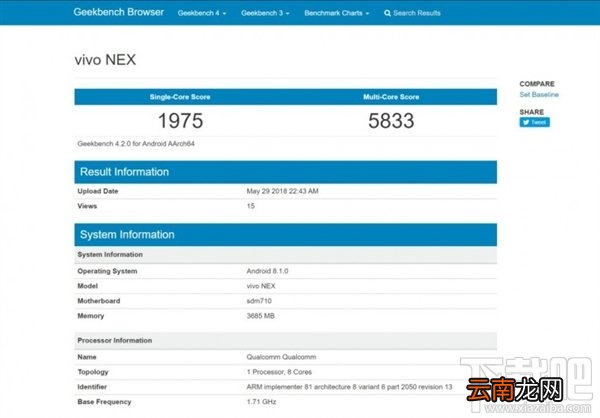Click the gray System Information subheader row
600x418 pixels.
point(285,255)
